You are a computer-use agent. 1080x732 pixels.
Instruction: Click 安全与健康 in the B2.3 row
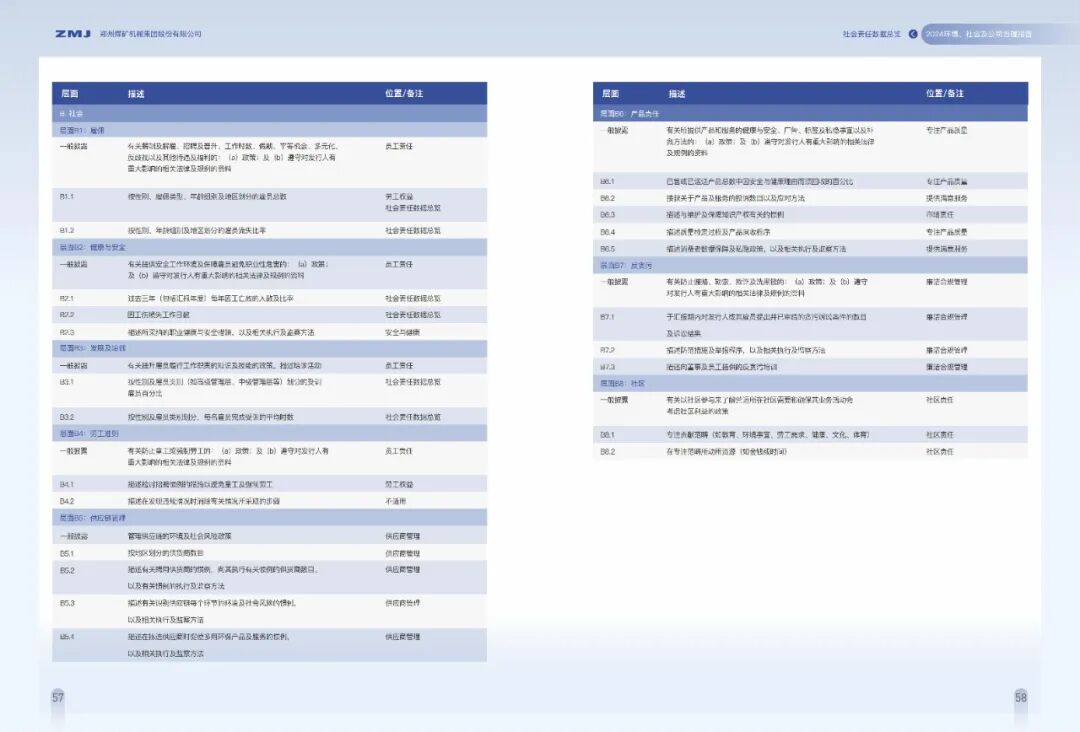[x=402, y=333]
